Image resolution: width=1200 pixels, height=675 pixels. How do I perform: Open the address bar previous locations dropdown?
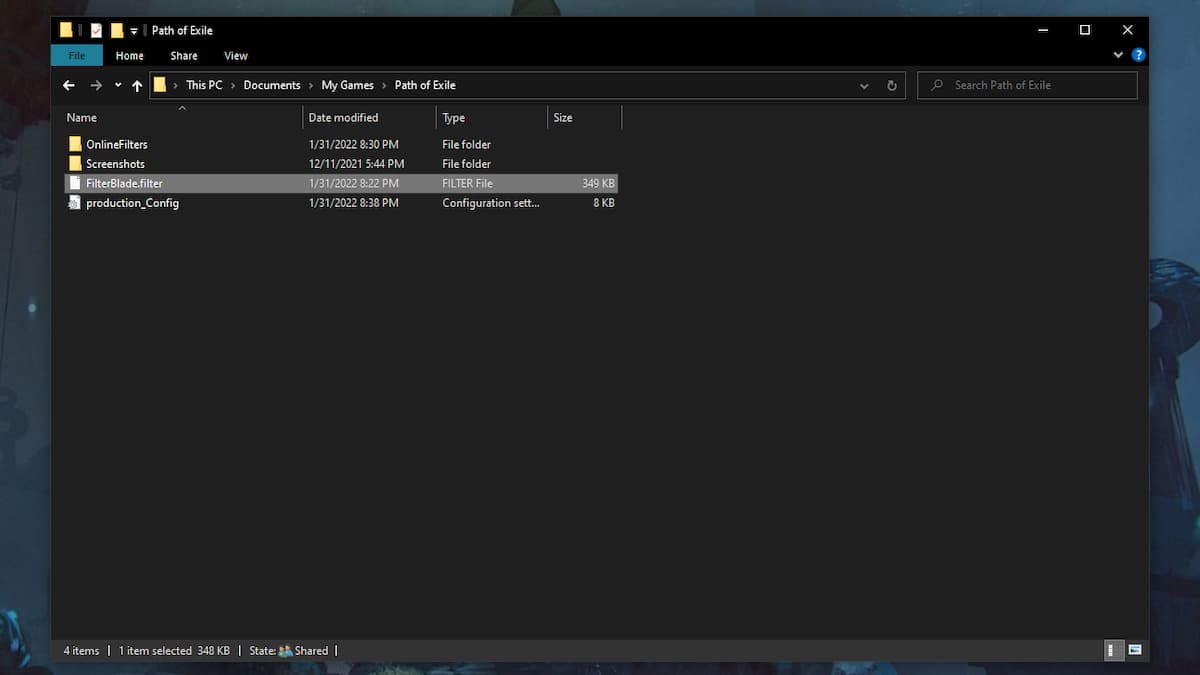click(x=864, y=86)
